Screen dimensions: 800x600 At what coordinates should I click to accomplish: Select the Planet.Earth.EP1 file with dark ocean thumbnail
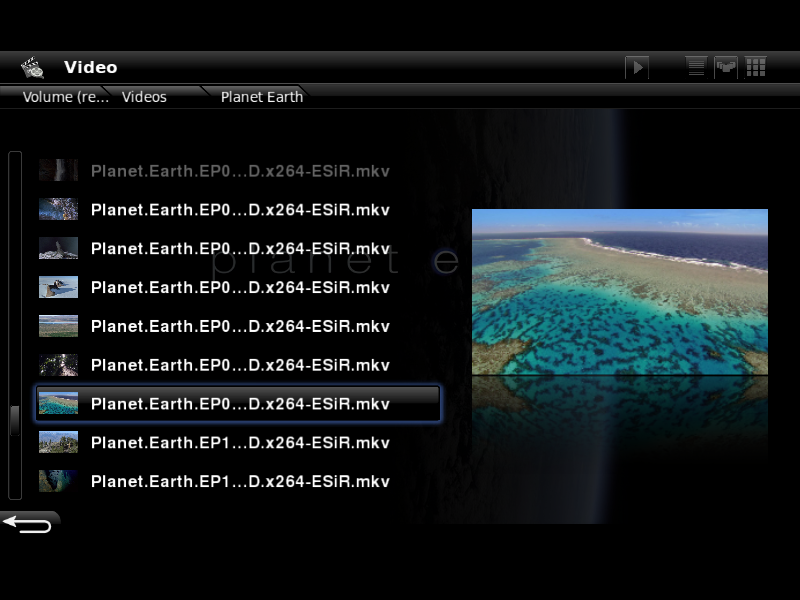click(x=214, y=481)
